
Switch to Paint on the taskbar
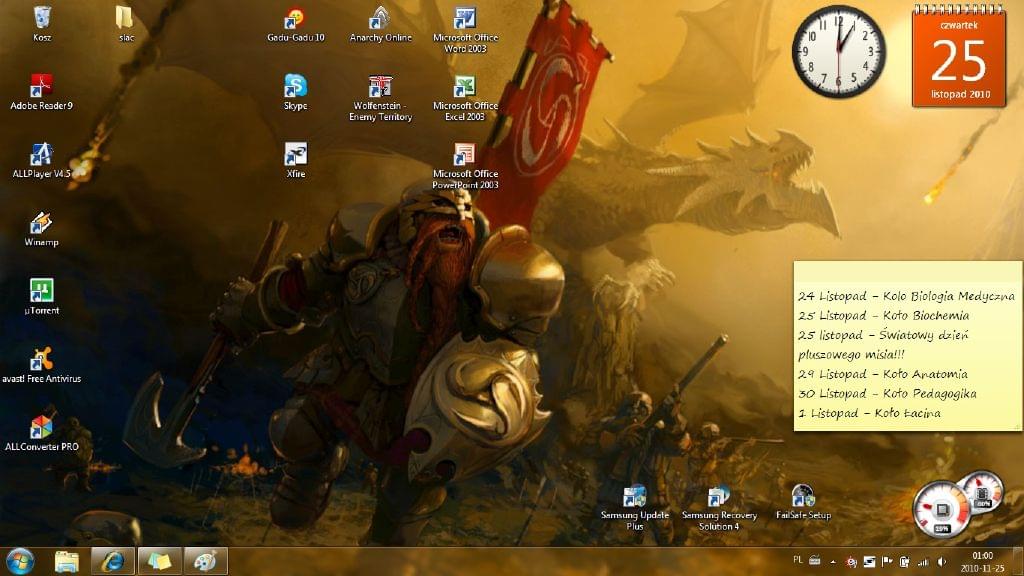(206, 561)
